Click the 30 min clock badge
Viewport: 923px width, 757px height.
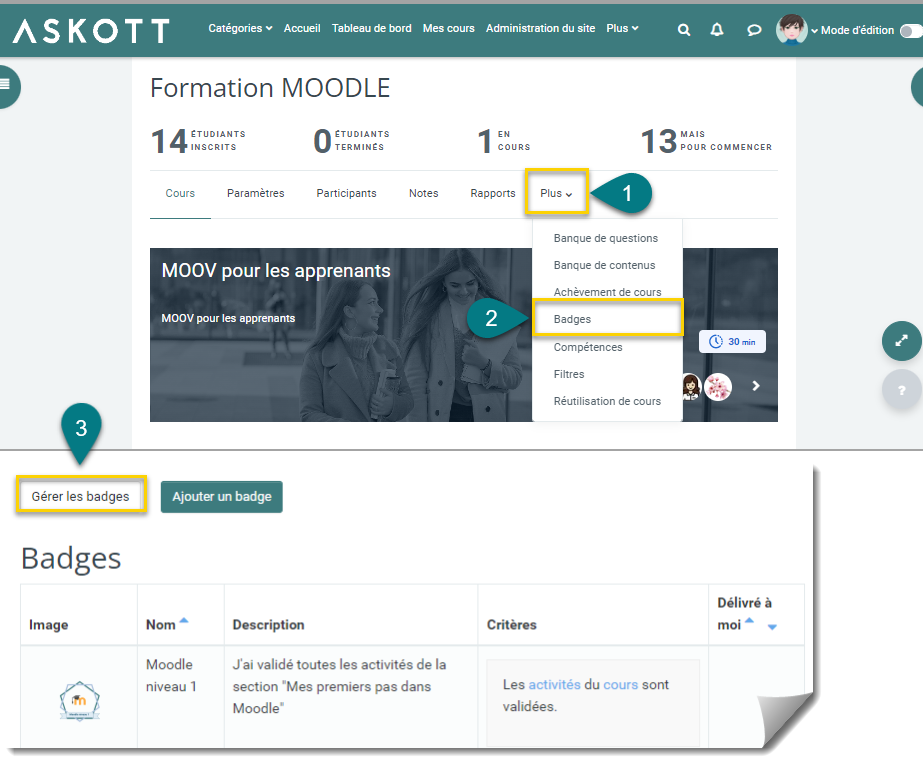[732, 341]
